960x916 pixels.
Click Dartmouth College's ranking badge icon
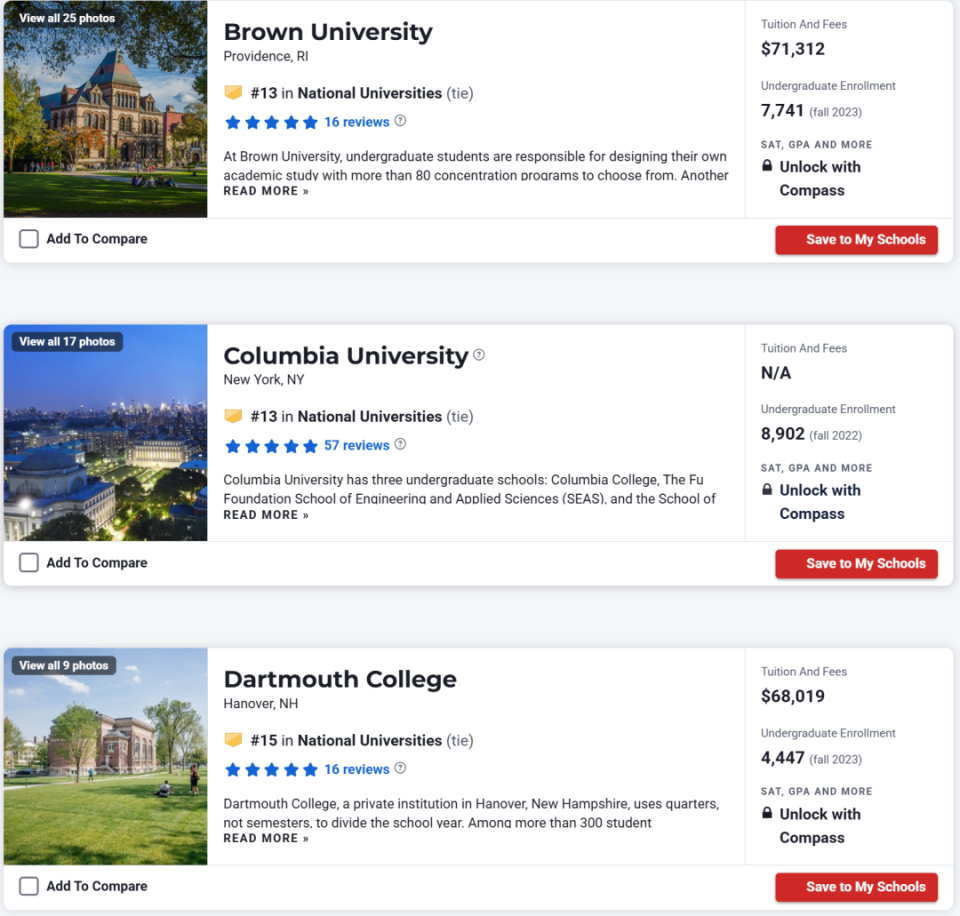coord(233,740)
